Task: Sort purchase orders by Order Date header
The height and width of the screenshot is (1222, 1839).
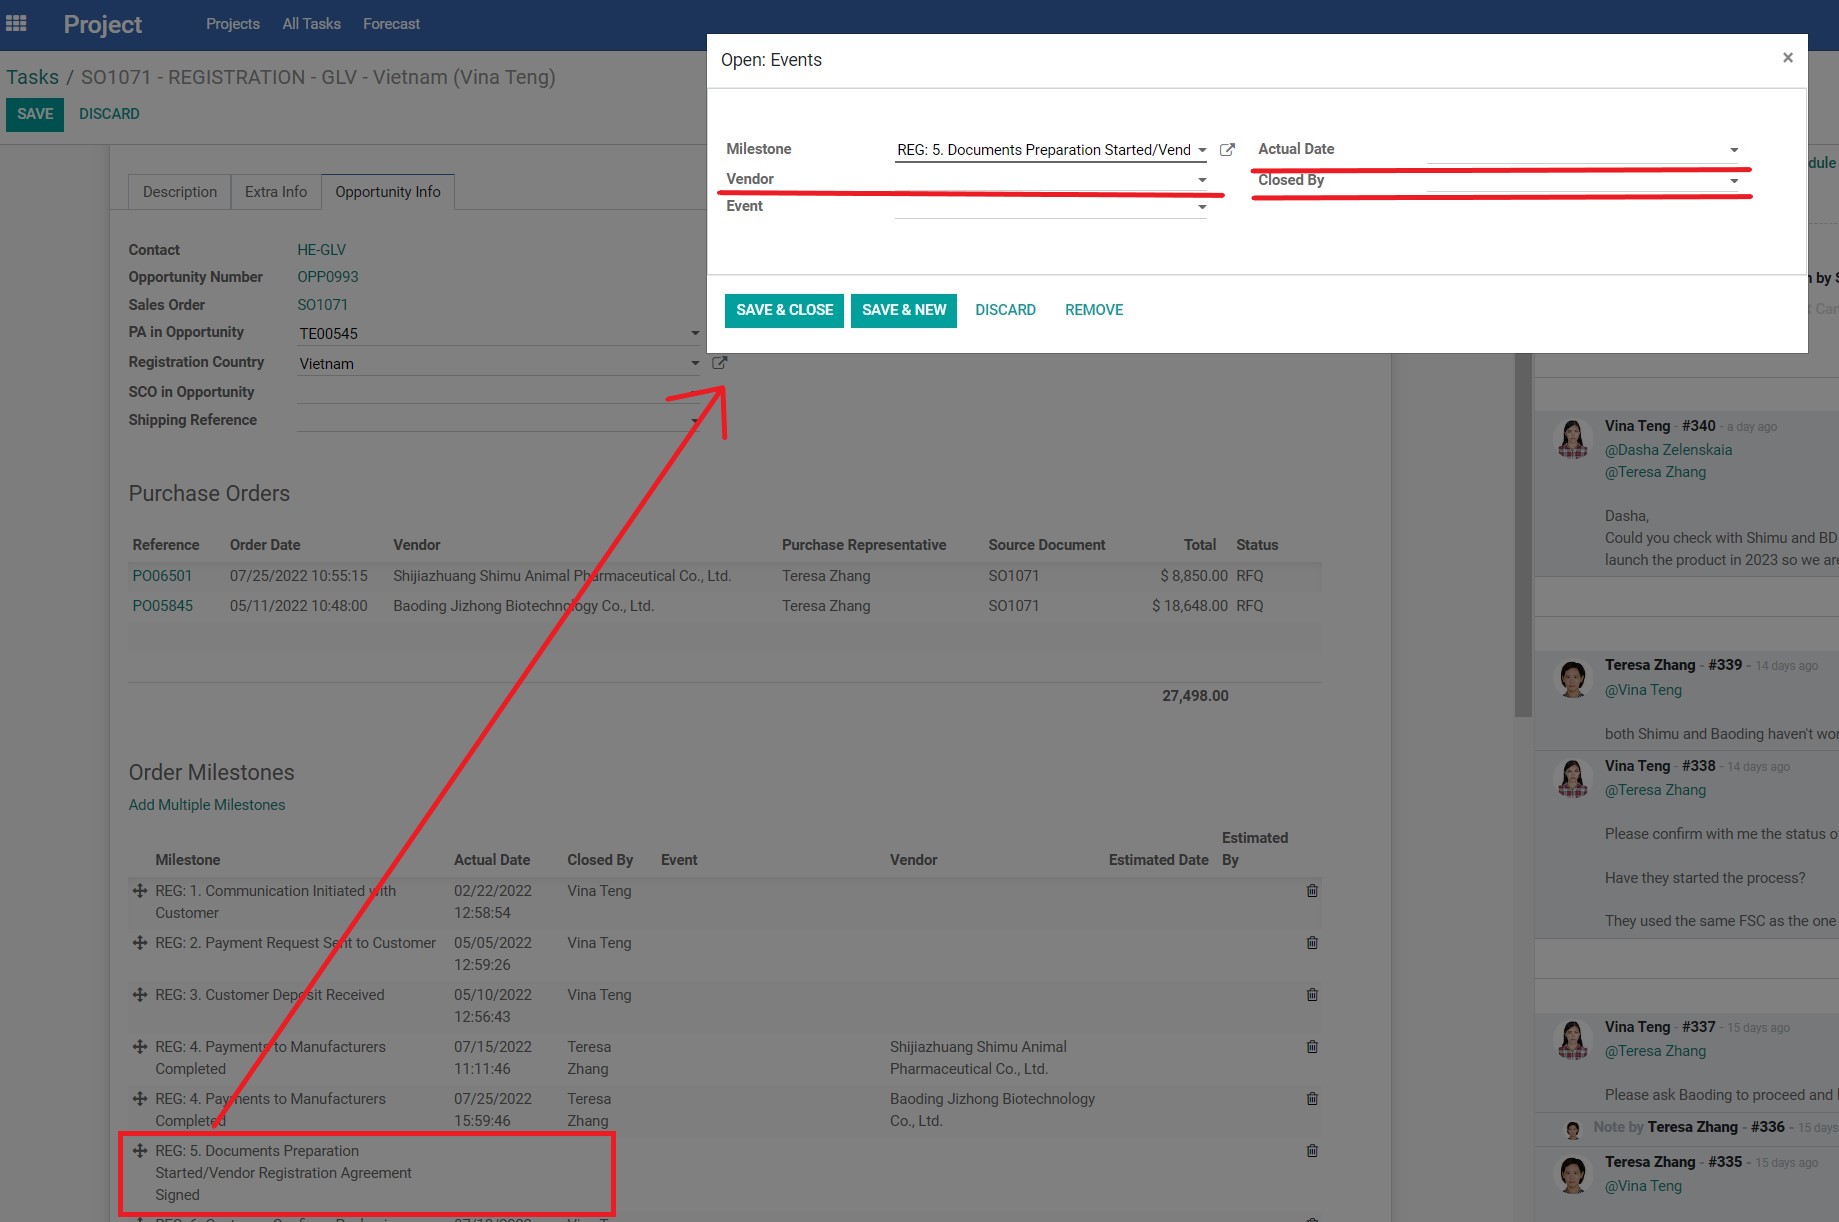Action: pyautogui.click(x=265, y=545)
